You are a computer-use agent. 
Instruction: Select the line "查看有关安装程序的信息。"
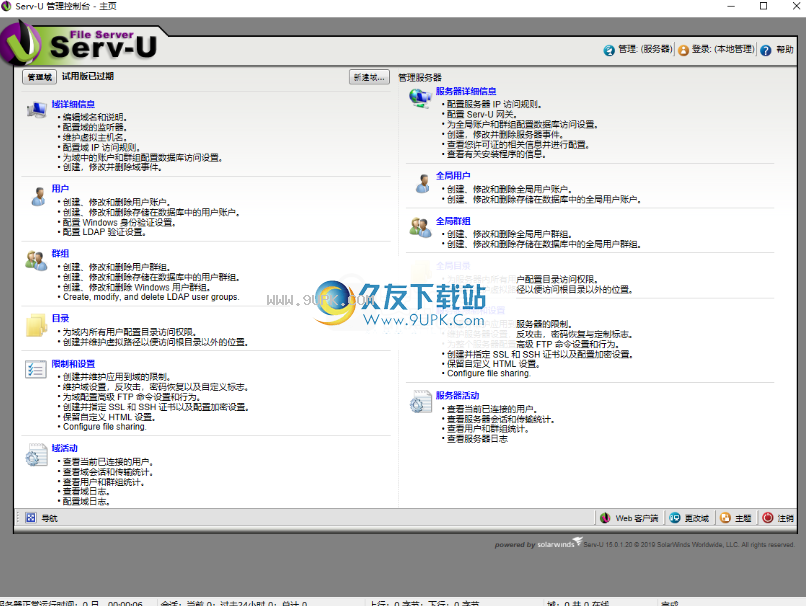pos(497,155)
